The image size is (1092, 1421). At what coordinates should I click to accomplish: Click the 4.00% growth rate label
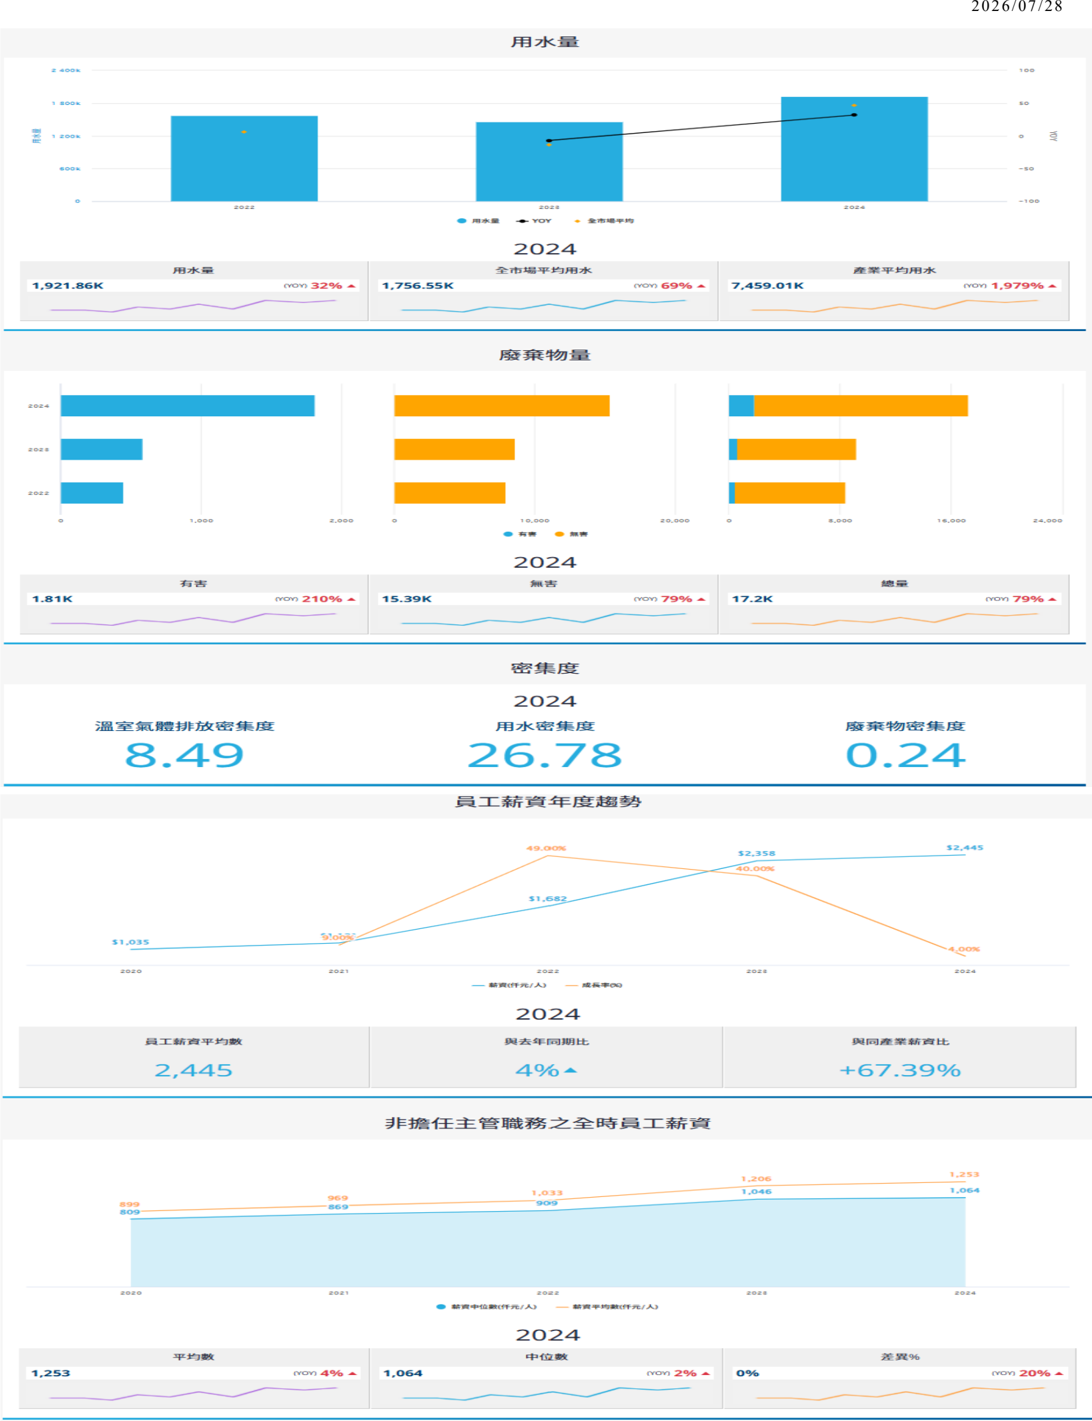coord(964,949)
